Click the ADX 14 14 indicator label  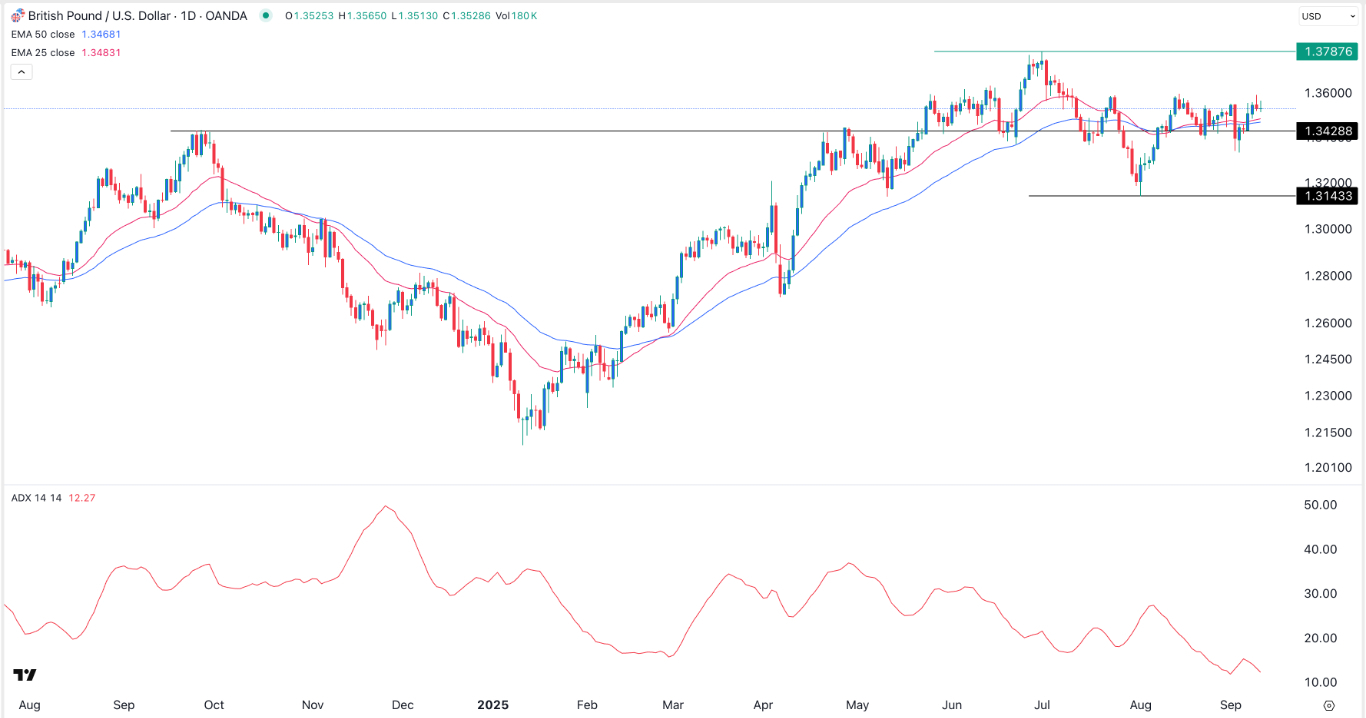[36, 496]
